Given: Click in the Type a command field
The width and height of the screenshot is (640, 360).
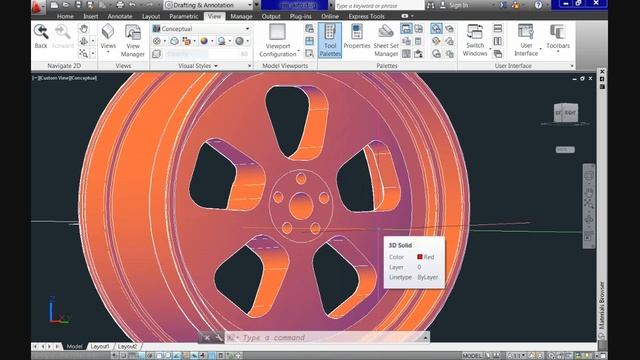Looking at the screenshot, I should point(322,338).
